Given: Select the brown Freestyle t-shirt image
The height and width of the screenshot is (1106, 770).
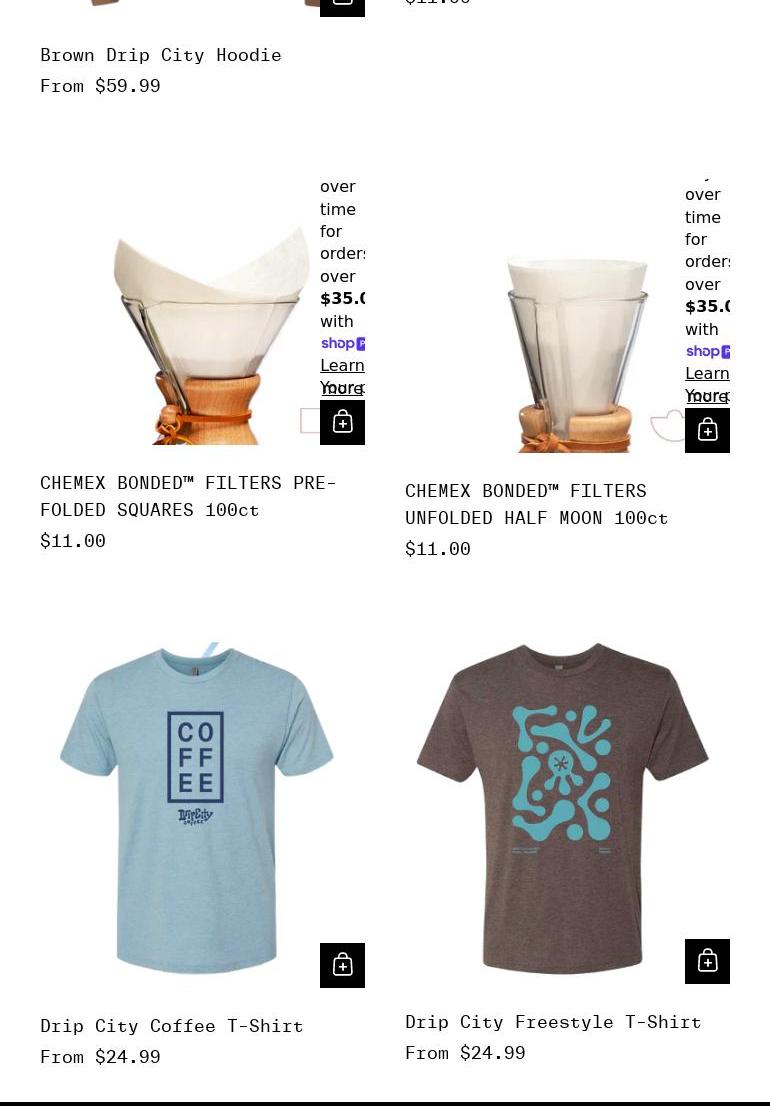Looking at the screenshot, I should click(x=563, y=808).
